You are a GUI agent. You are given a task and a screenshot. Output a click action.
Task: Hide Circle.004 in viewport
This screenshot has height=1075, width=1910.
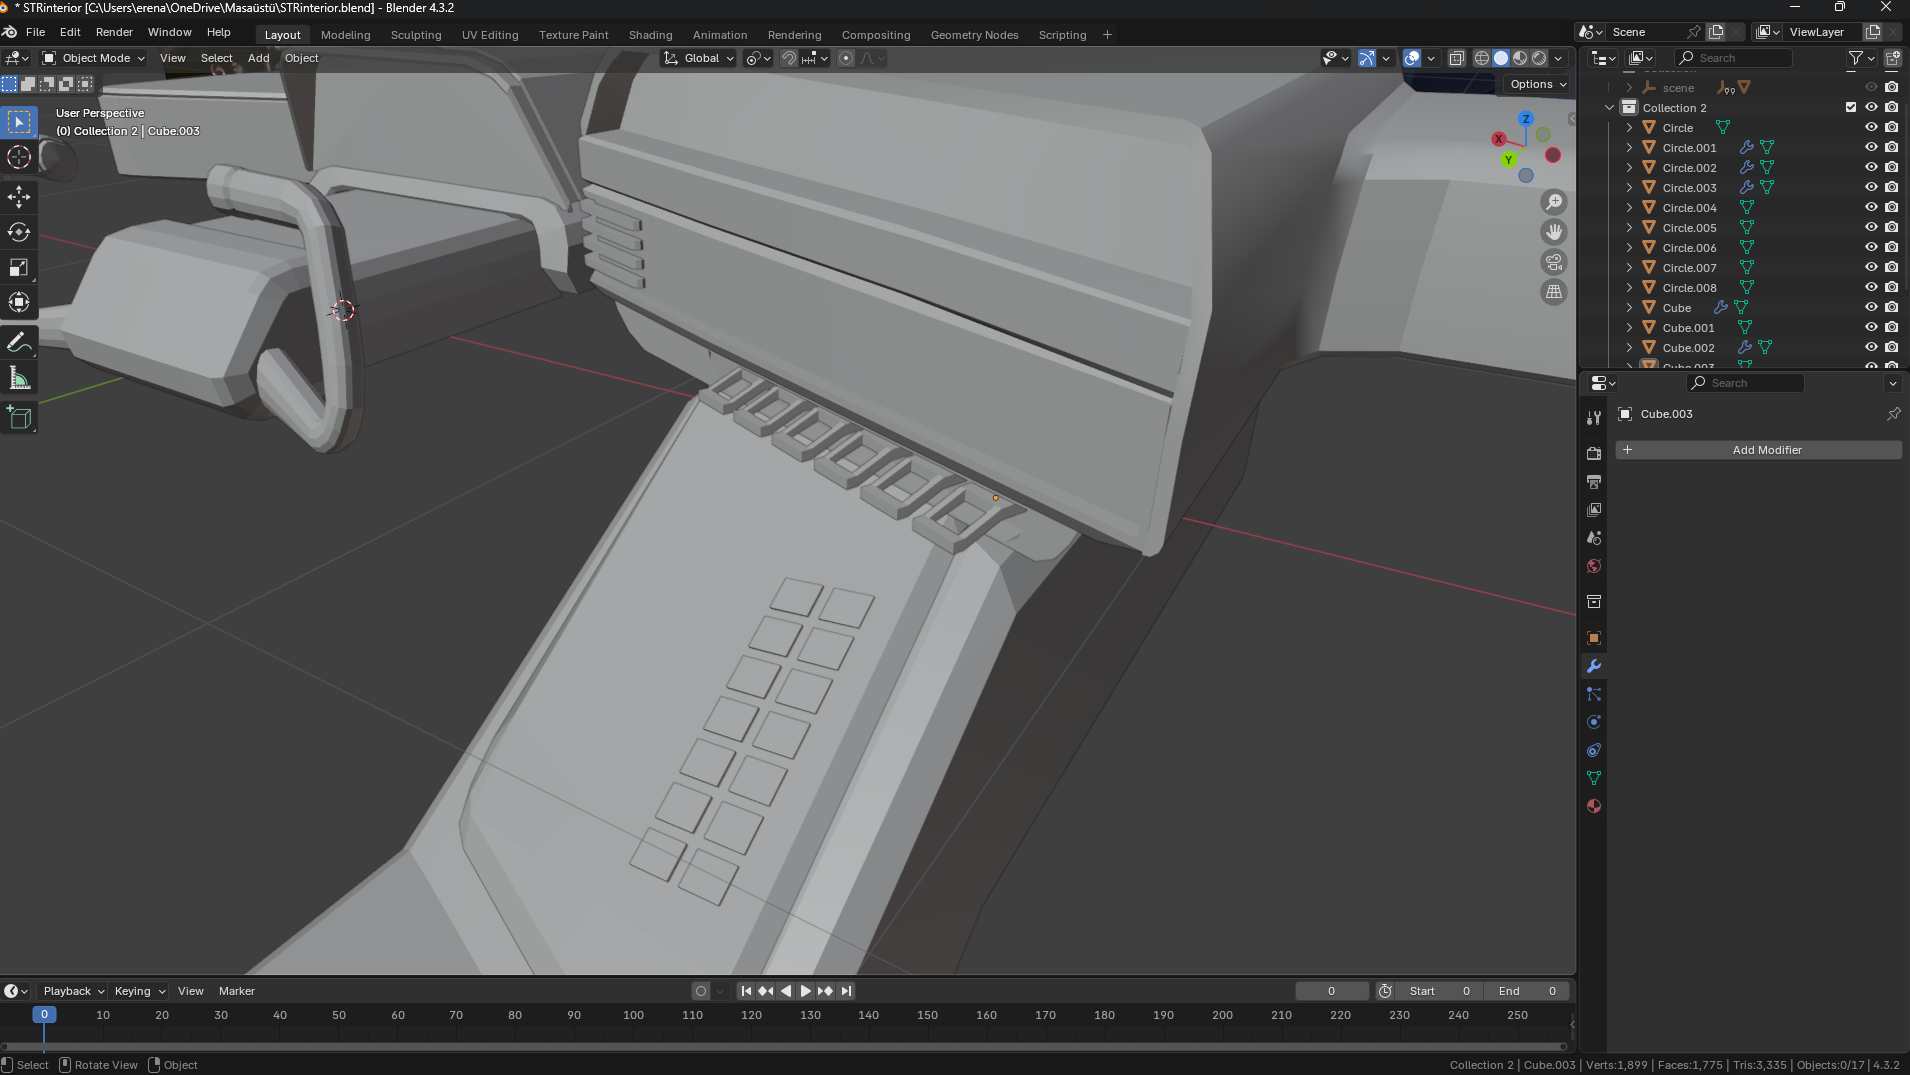click(1871, 207)
